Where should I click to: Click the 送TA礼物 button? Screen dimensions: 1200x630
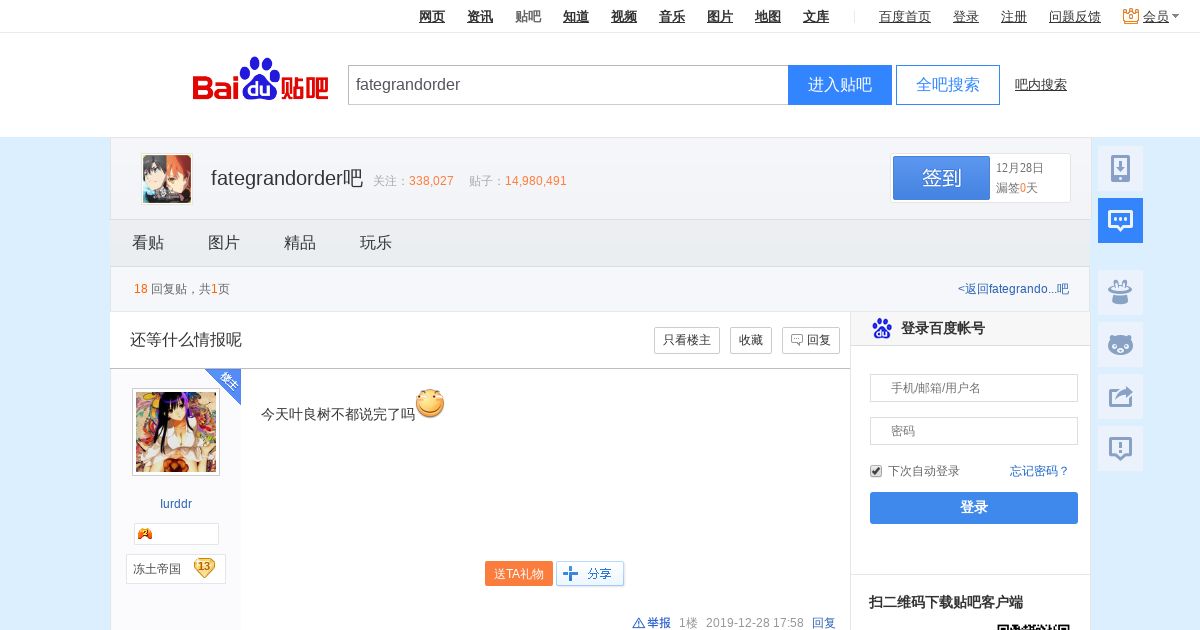(519, 574)
